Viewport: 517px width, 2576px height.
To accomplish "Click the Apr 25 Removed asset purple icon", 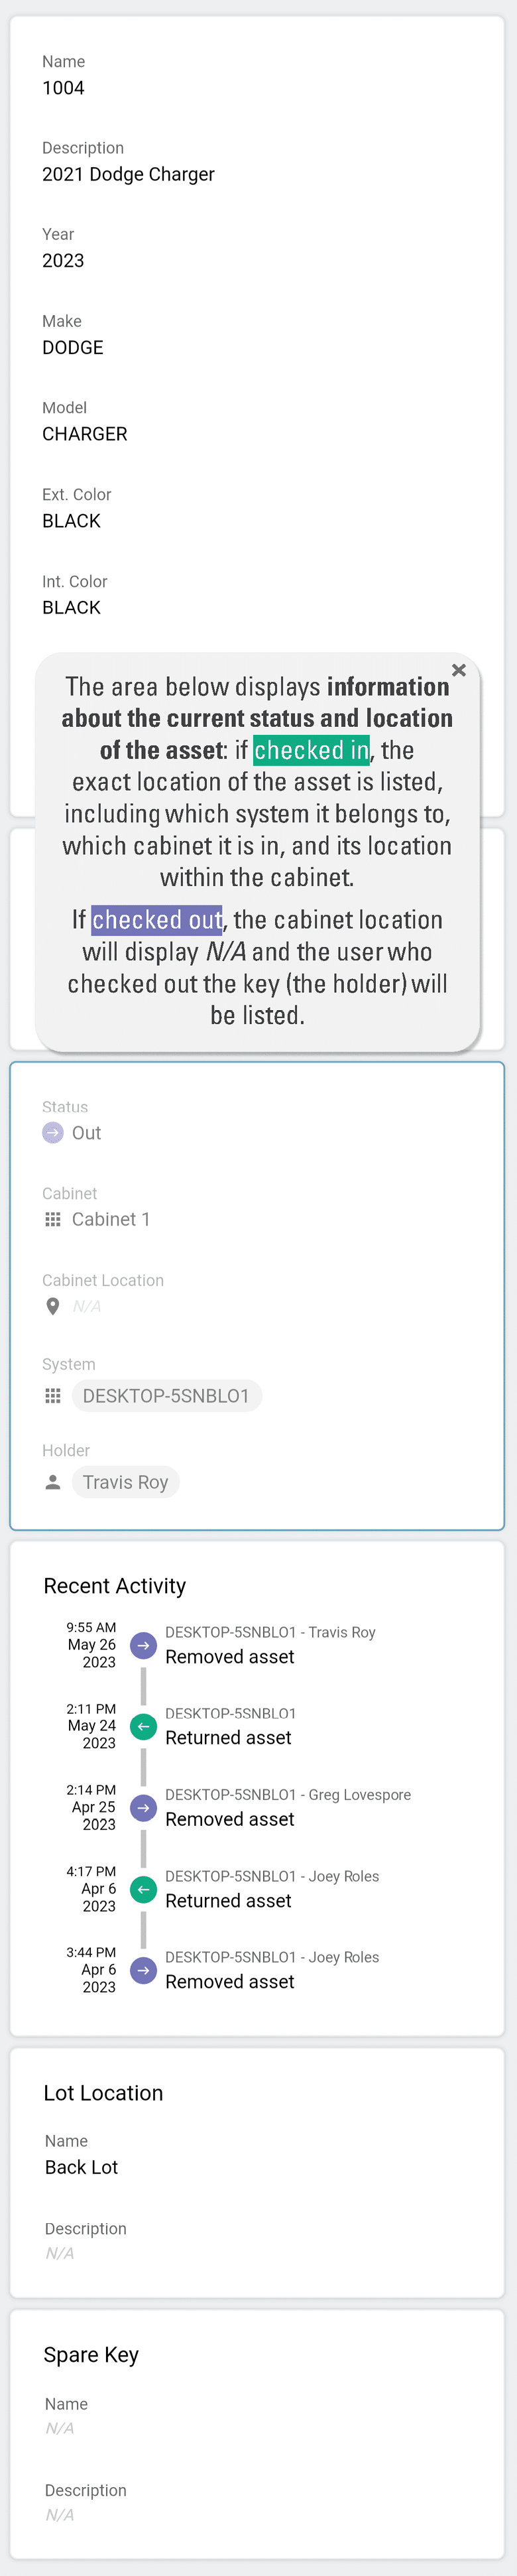I will tap(143, 1808).
